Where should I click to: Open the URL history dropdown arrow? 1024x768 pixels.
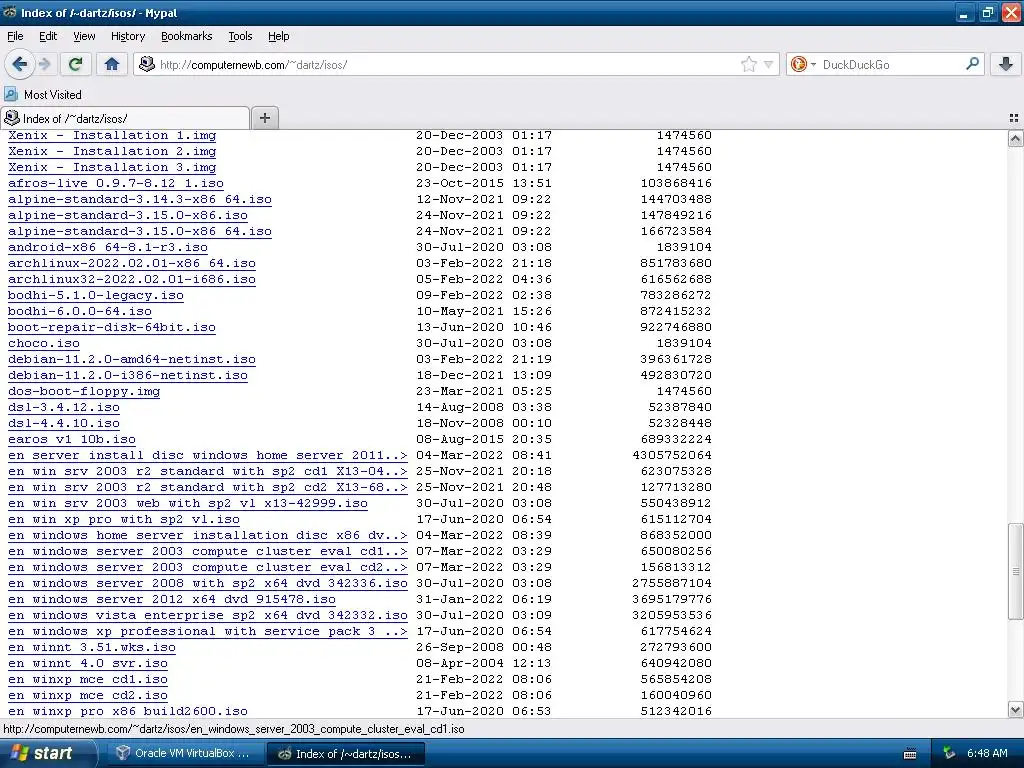tap(769, 64)
